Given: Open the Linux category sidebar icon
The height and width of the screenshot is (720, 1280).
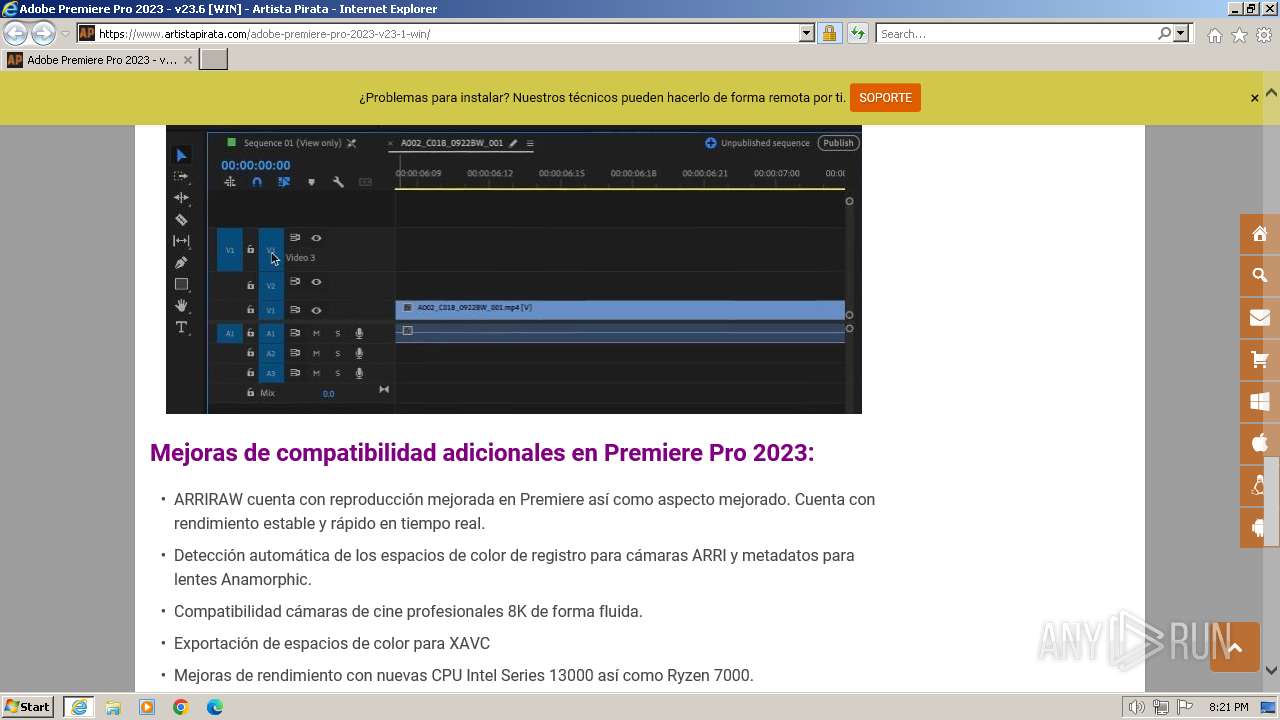Looking at the screenshot, I should click(1260, 485).
